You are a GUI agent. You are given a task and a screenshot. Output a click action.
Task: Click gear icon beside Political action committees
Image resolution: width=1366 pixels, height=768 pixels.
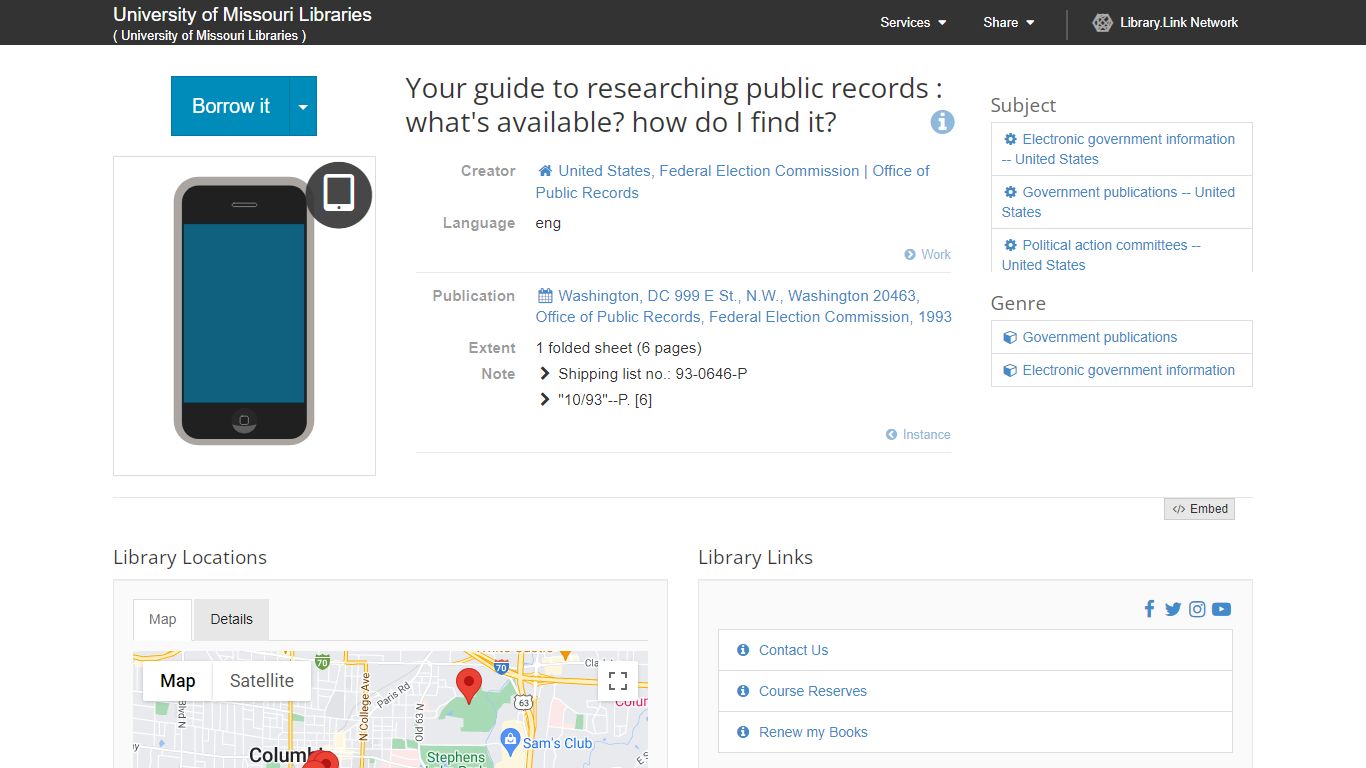1010,245
